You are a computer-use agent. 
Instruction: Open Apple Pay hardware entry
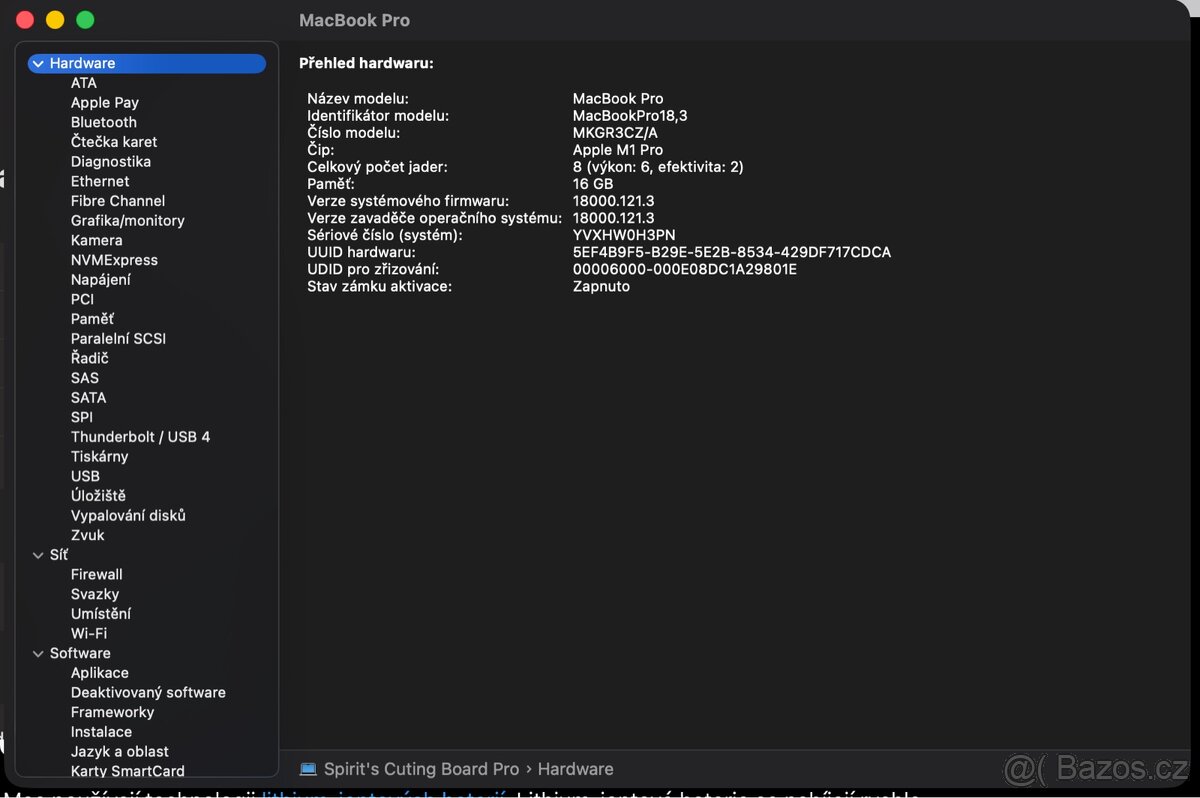coord(105,102)
